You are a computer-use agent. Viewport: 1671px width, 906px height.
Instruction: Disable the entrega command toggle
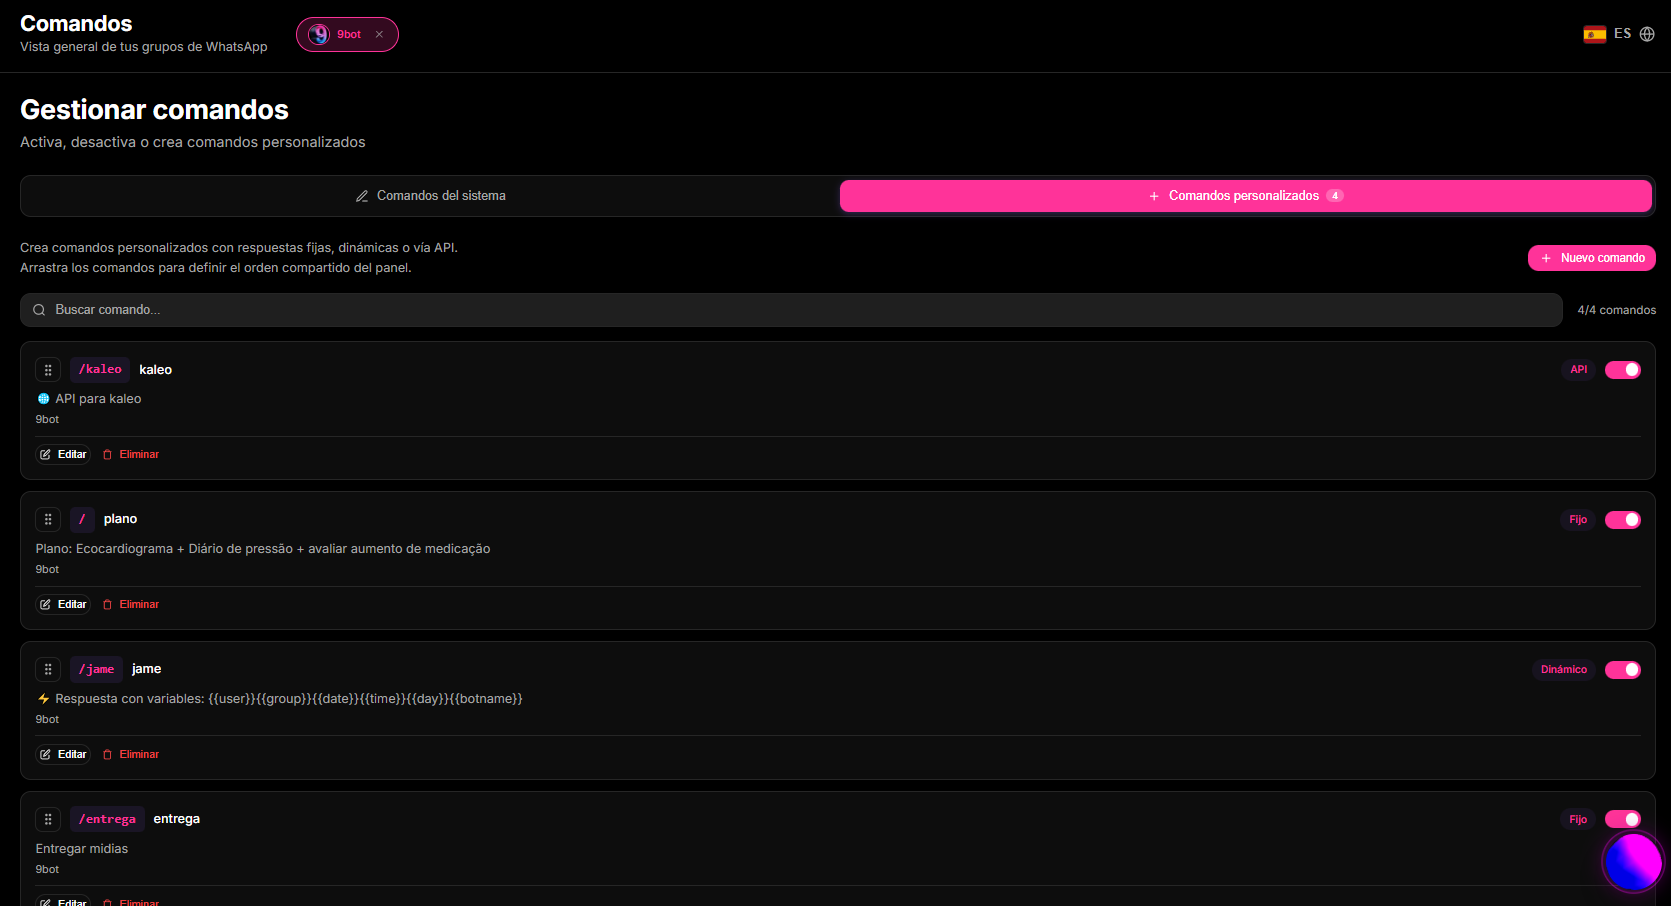click(x=1622, y=820)
